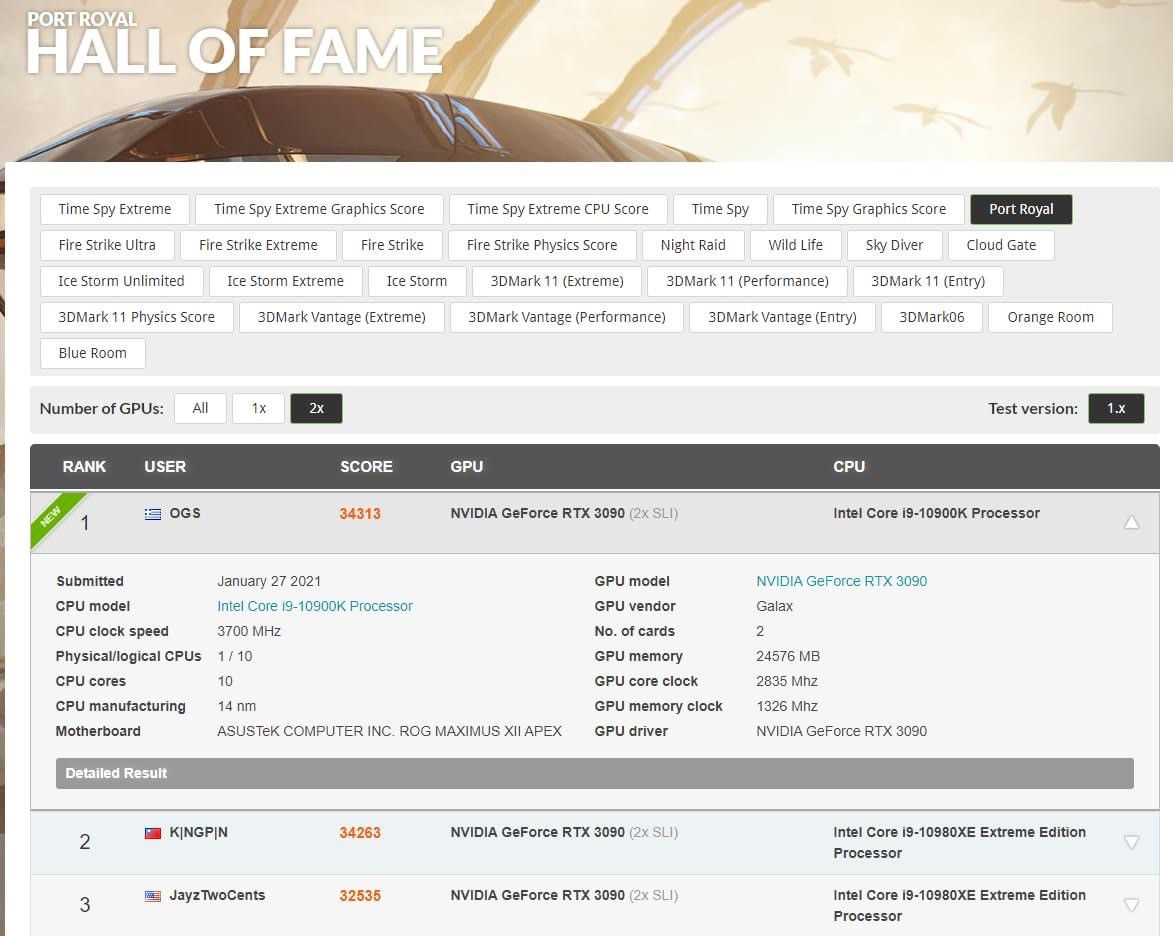Screen dimensions: 1173x936
Task: Select 3DMark 11 (Performance)
Action: click(x=747, y=281)
